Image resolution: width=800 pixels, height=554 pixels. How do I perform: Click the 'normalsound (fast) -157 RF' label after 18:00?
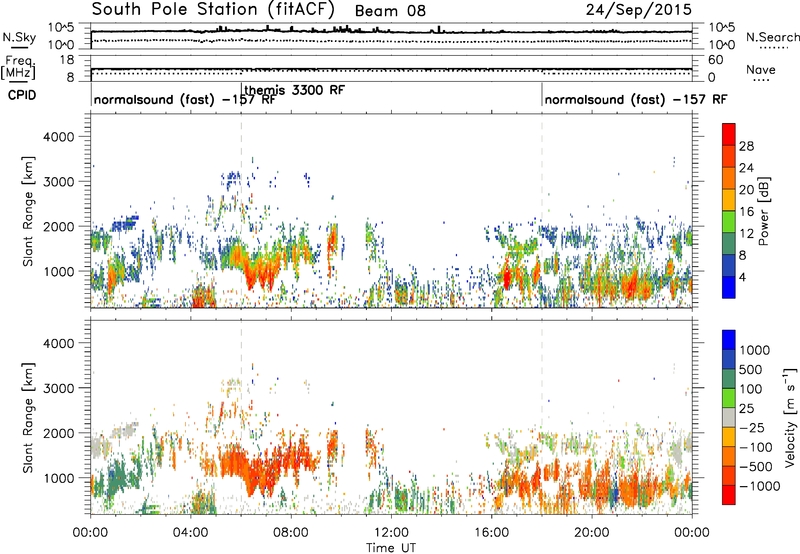coord(636,99)
